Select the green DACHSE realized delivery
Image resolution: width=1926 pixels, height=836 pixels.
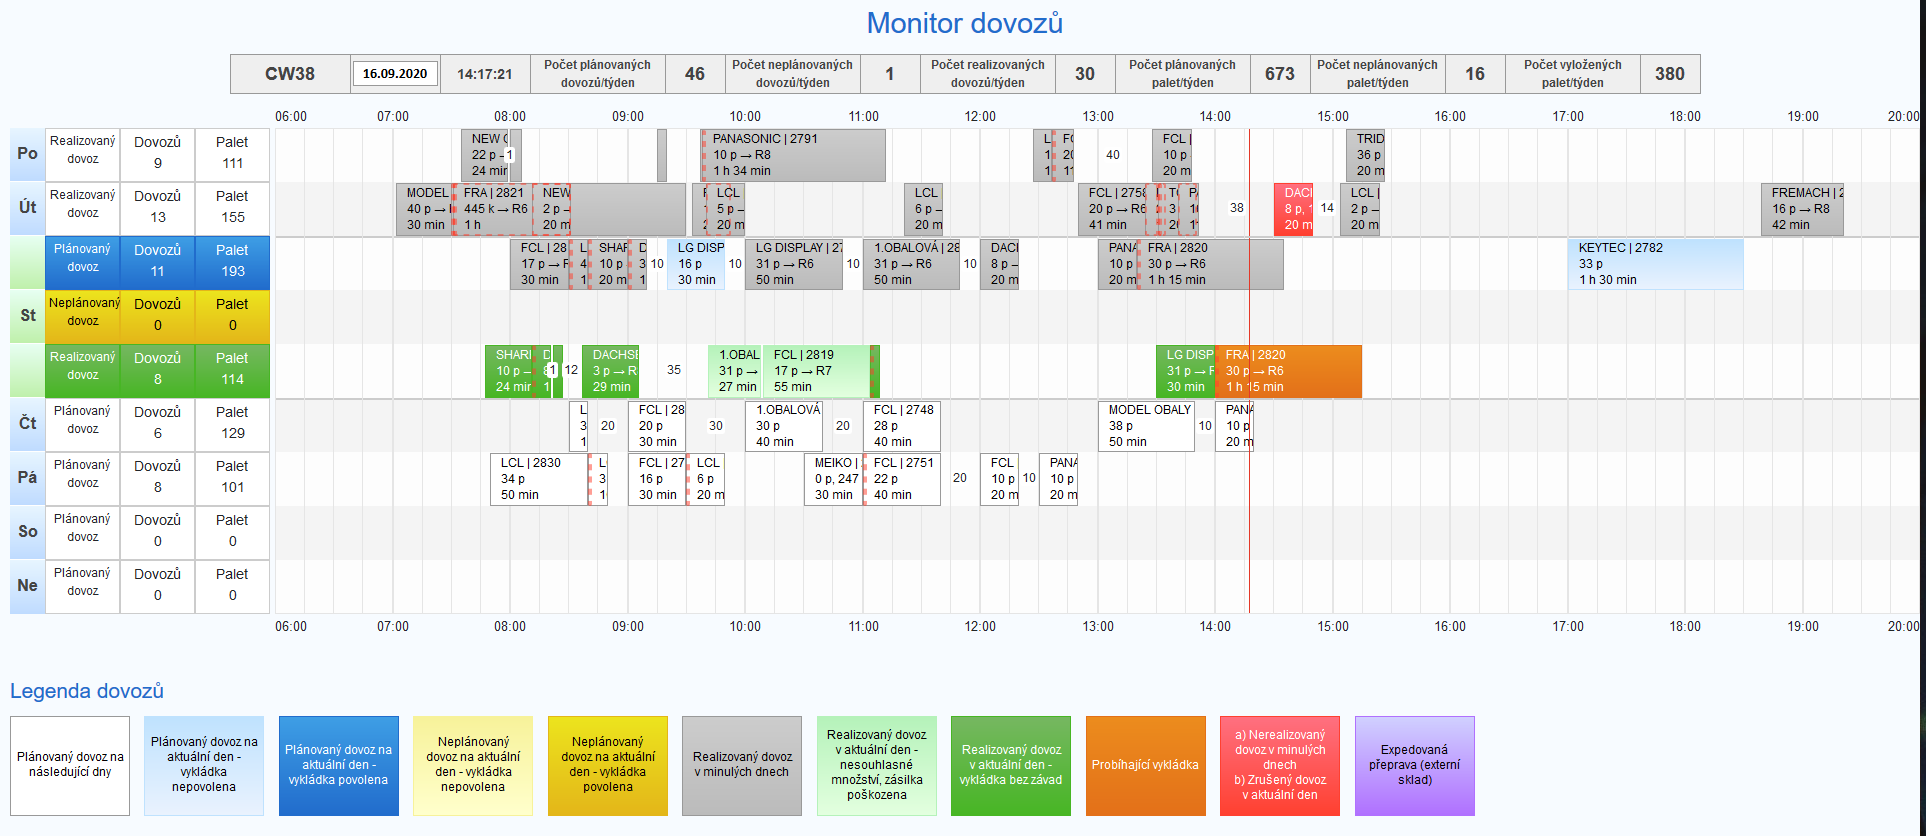(x=610, y=371)
